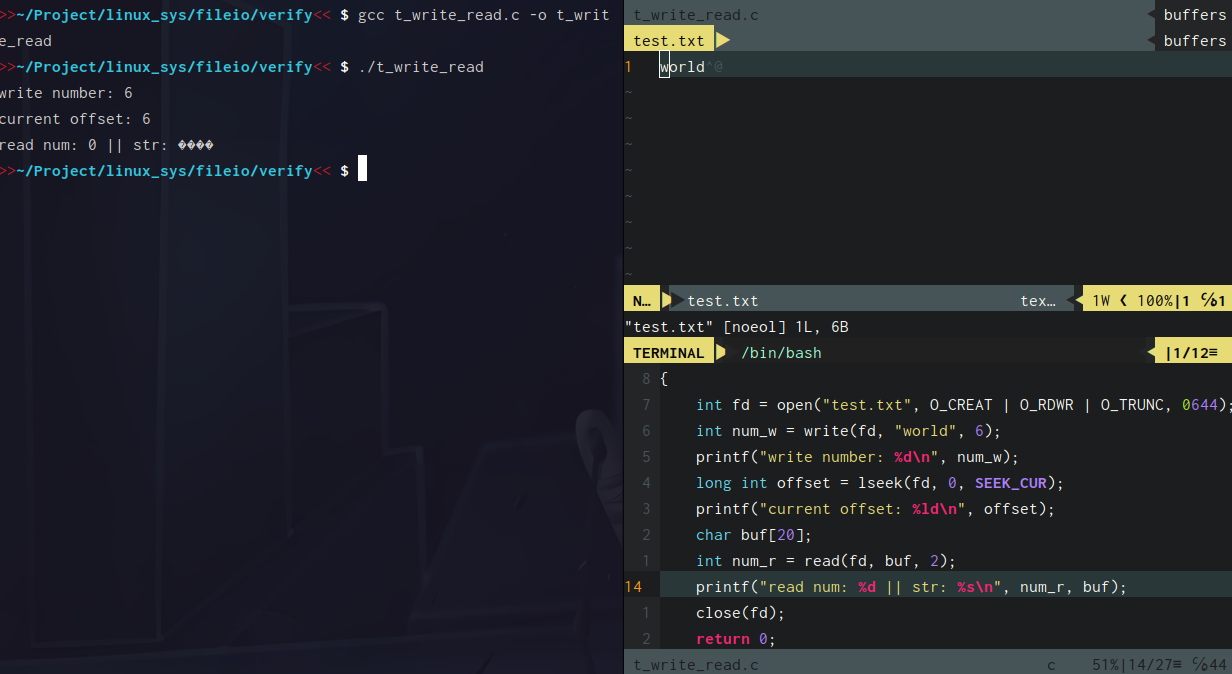Toggle the TERMINAL segment in the statusline
The image size is (1232, 674).
point(667,351)
